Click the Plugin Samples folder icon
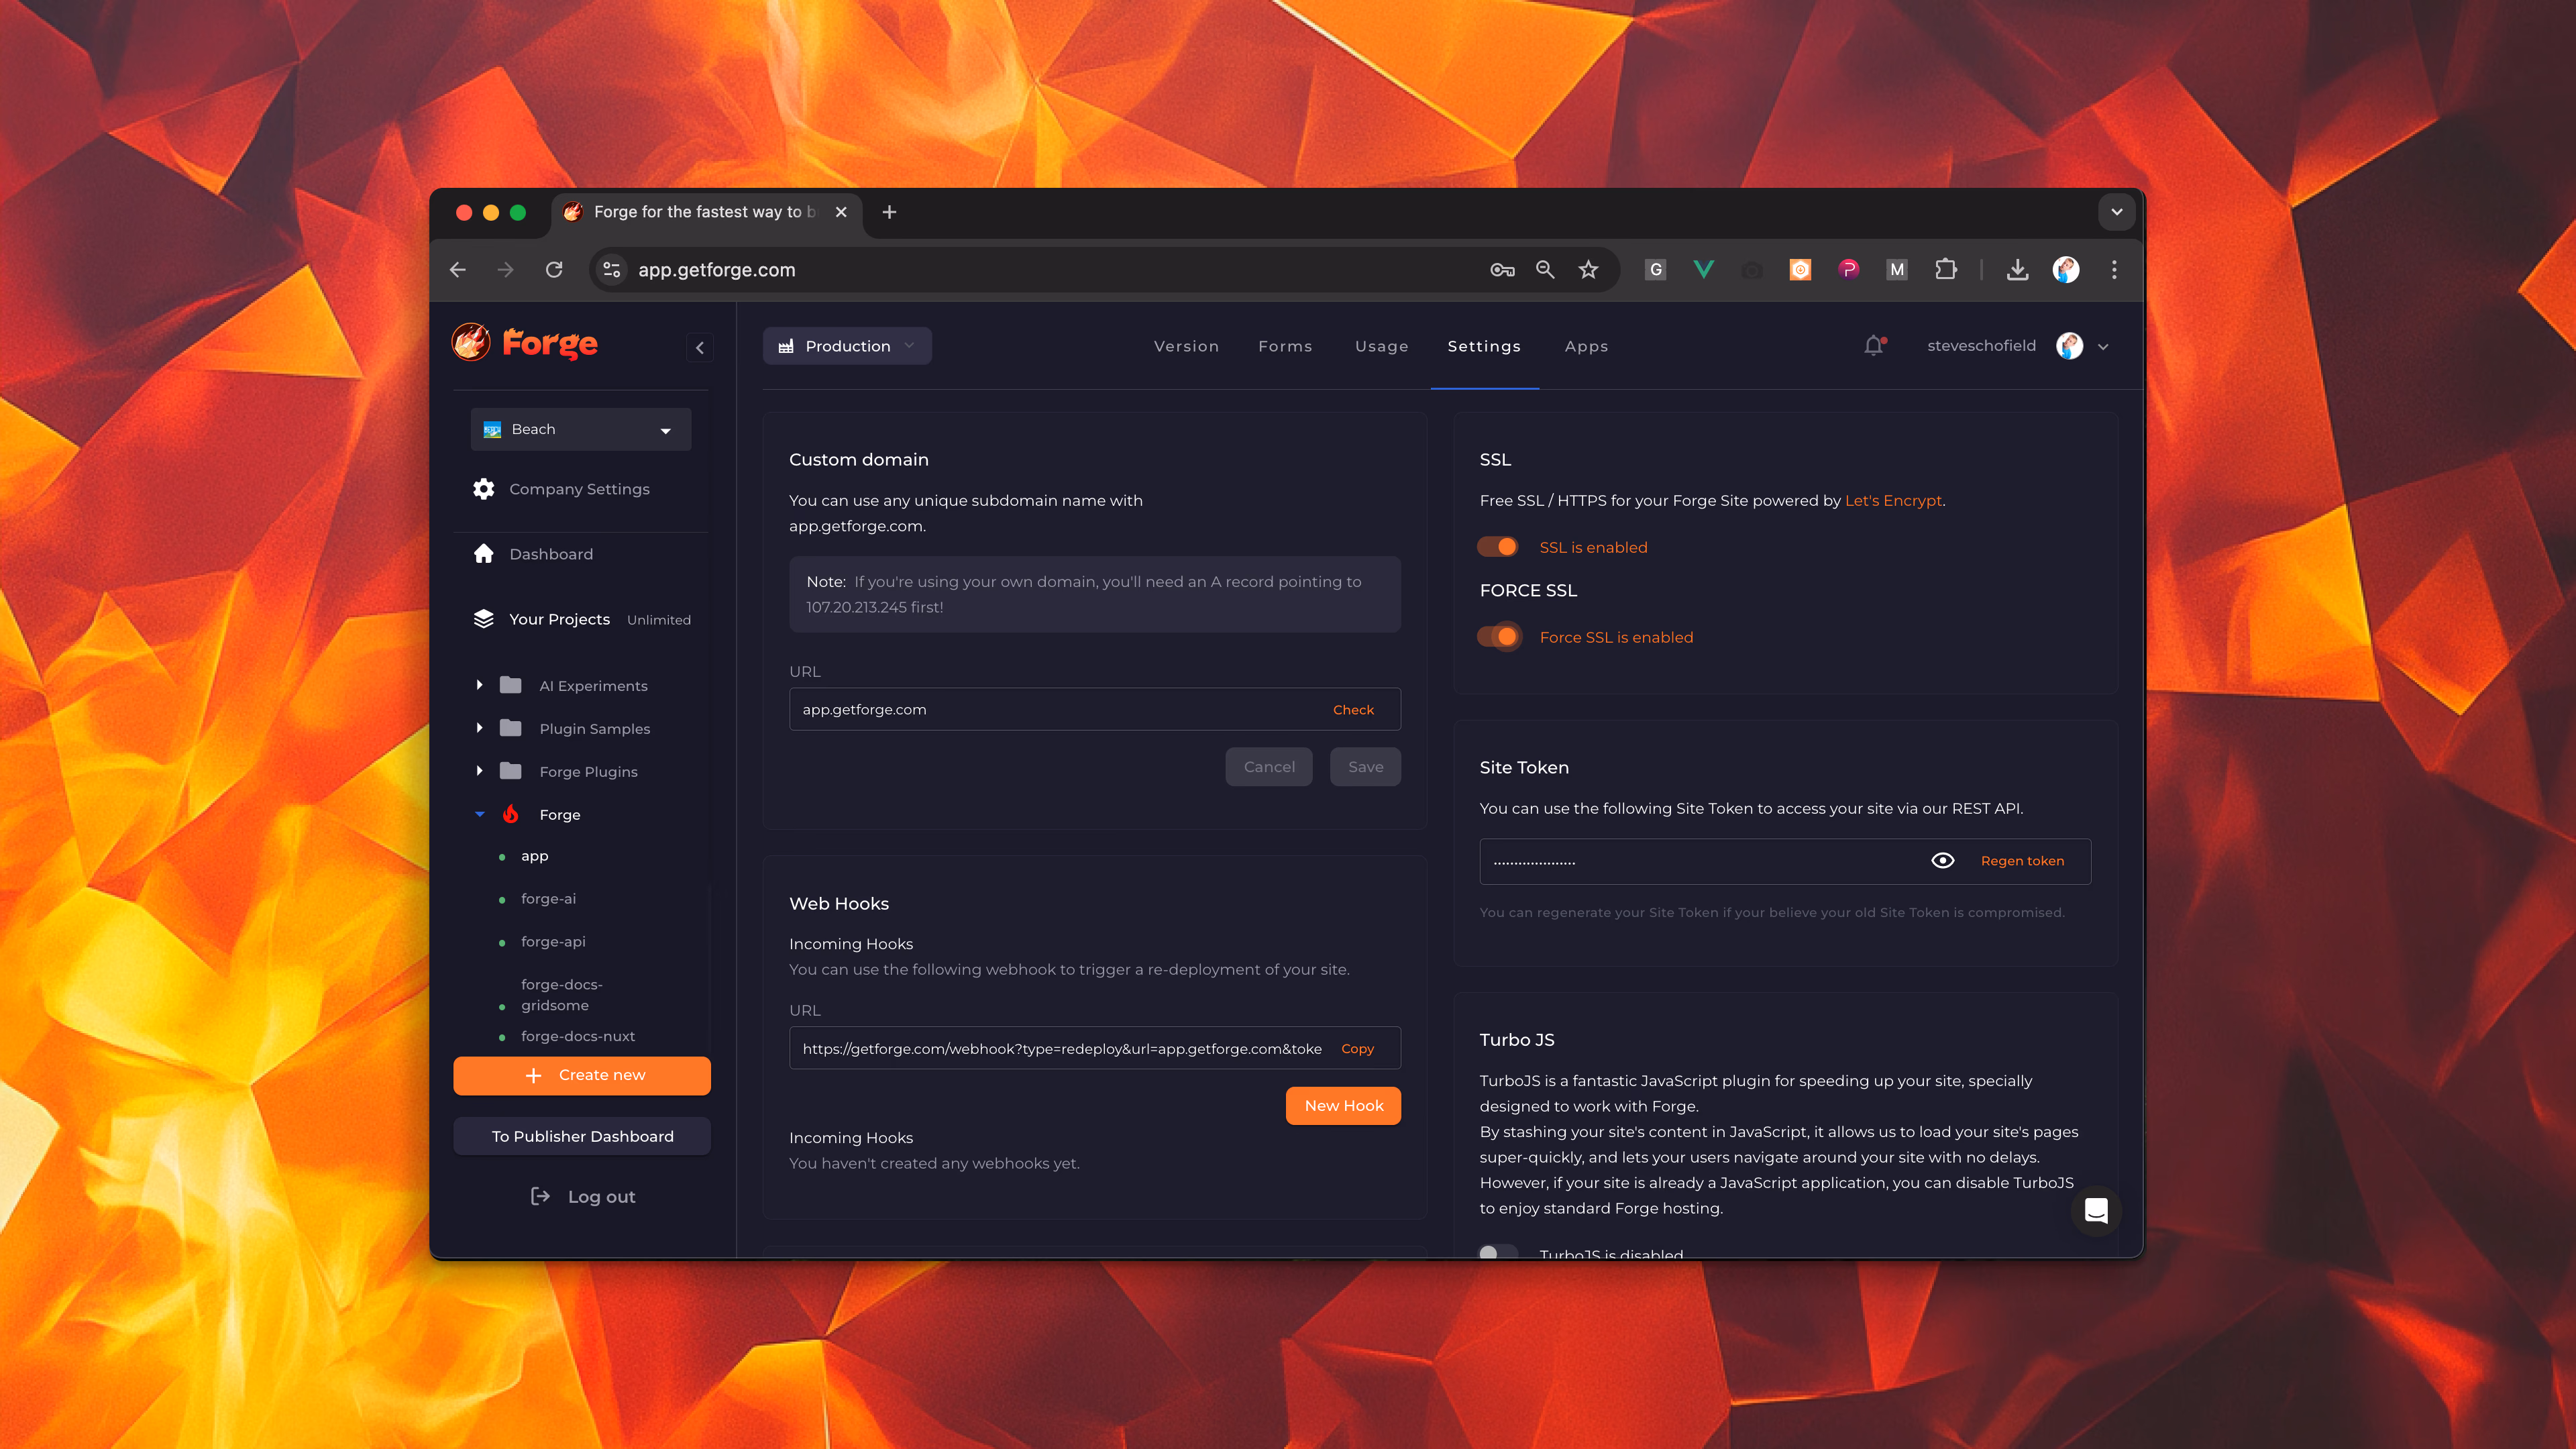Viewport: 2576px width, 1449px height. click(511, 728)
